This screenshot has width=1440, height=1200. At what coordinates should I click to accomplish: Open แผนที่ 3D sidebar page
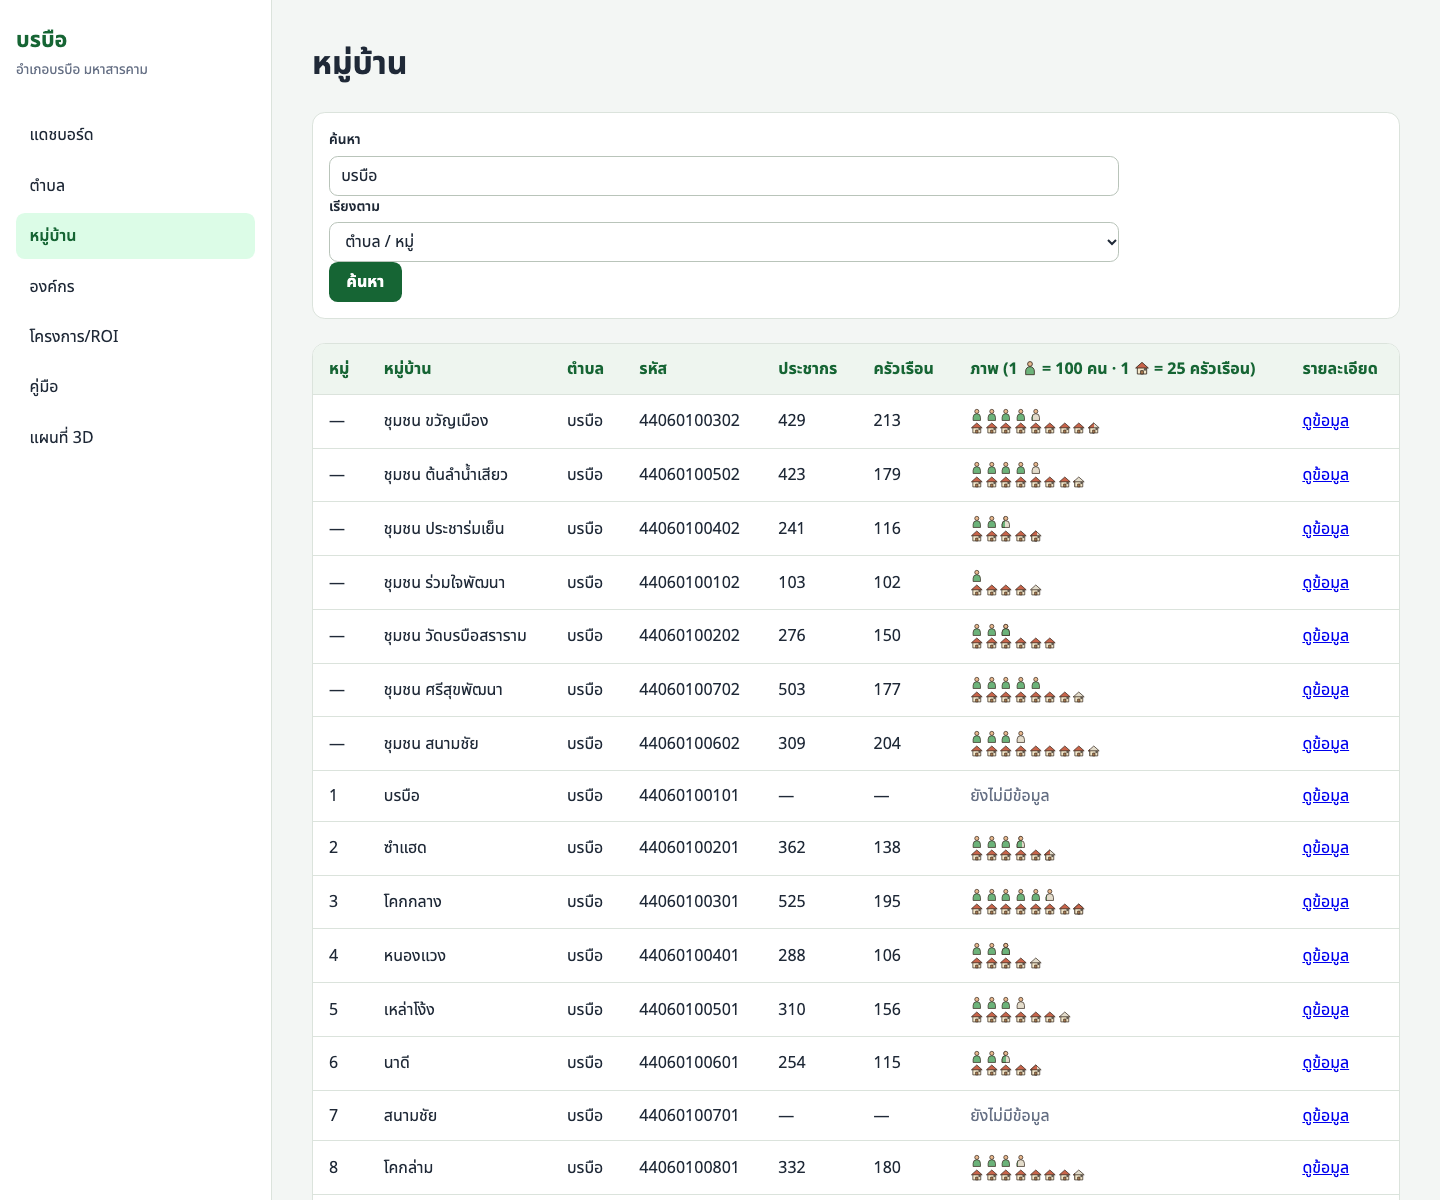click(135, 437)
